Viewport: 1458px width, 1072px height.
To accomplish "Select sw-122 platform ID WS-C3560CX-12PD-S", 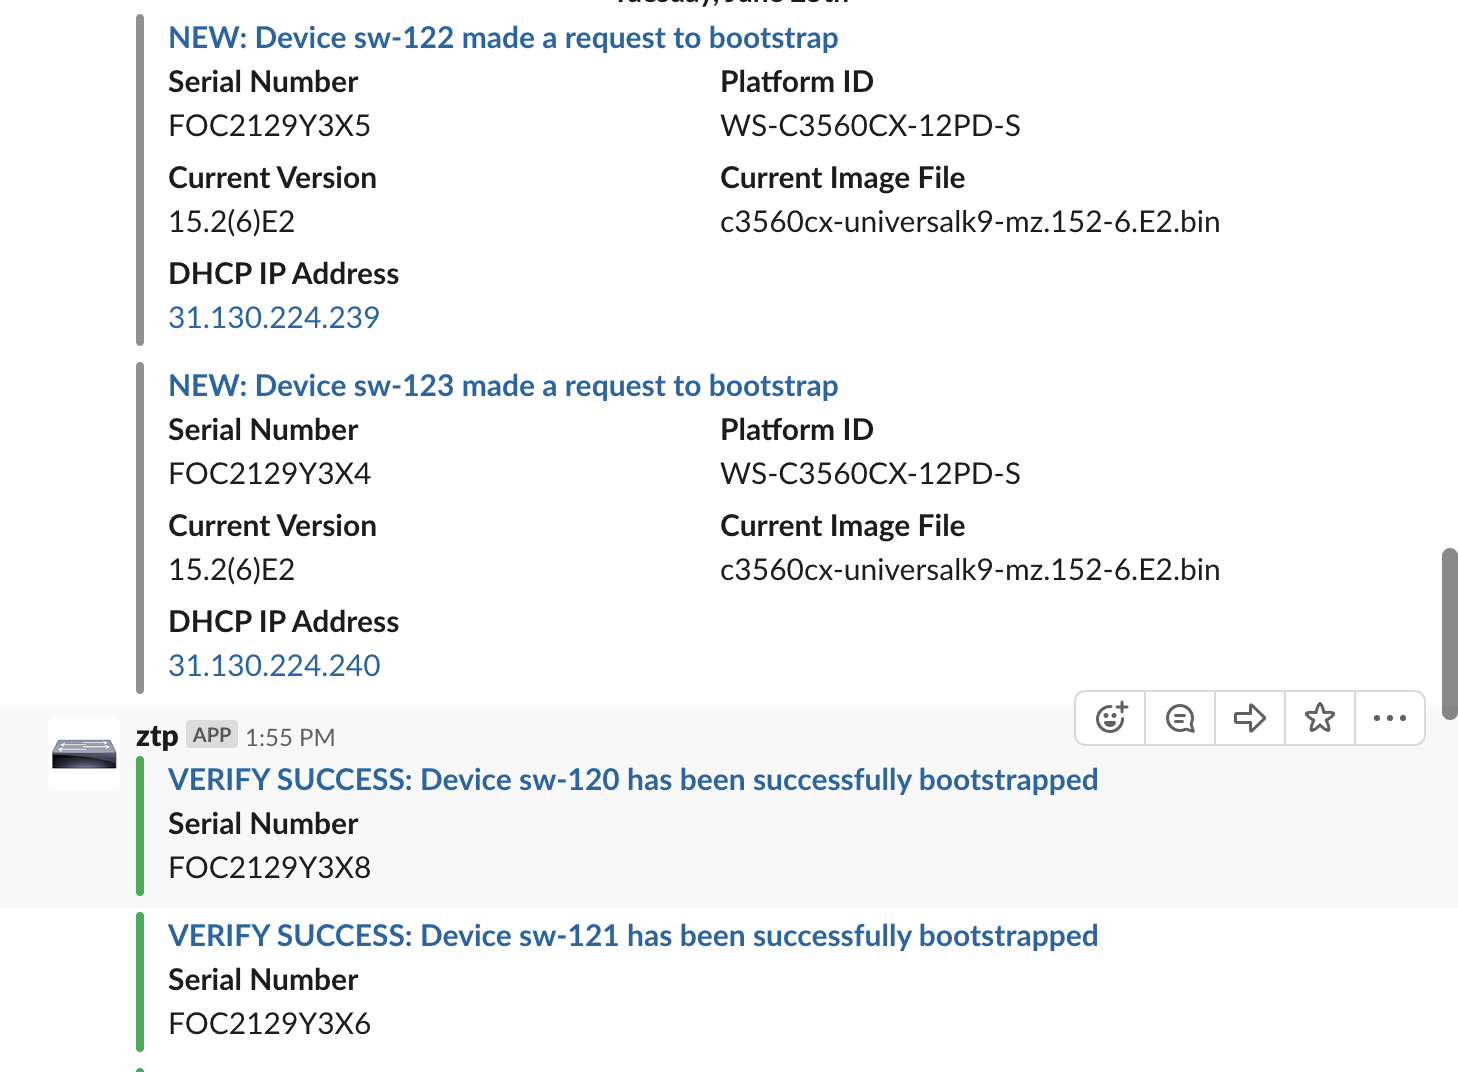I will coord(870,126).
